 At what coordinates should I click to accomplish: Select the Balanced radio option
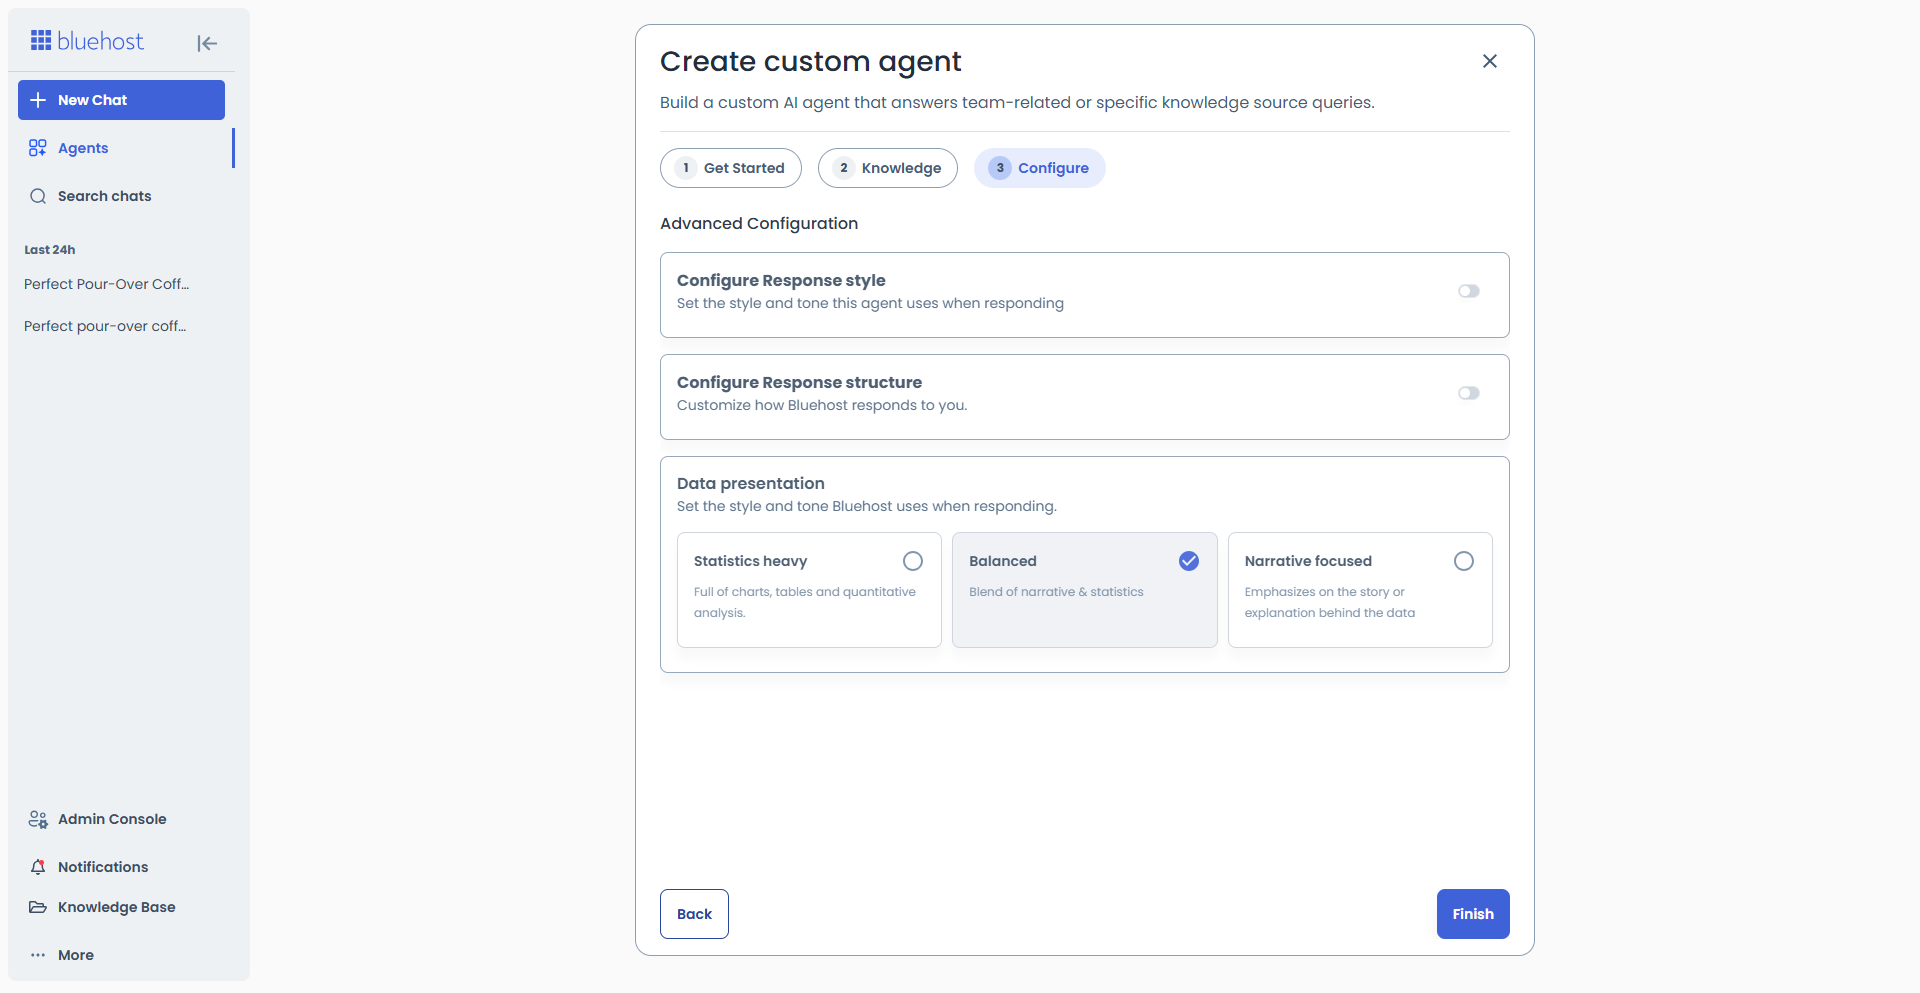(x=1188, y=561)
